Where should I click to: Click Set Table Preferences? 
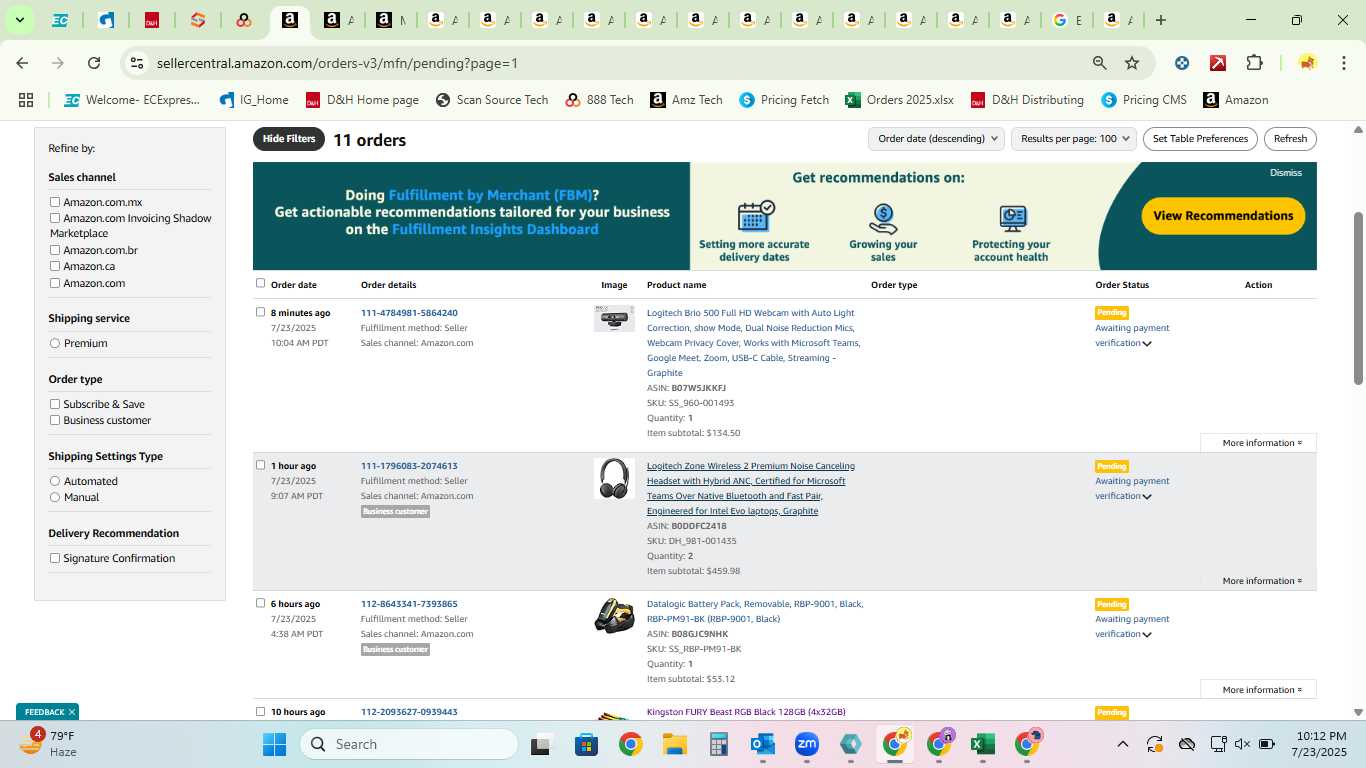[1200, 139]
